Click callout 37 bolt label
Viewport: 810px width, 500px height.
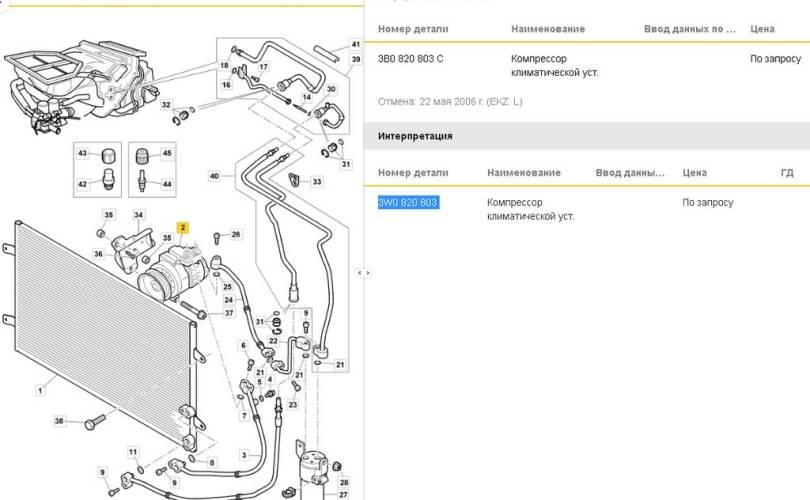click(229, 313)
